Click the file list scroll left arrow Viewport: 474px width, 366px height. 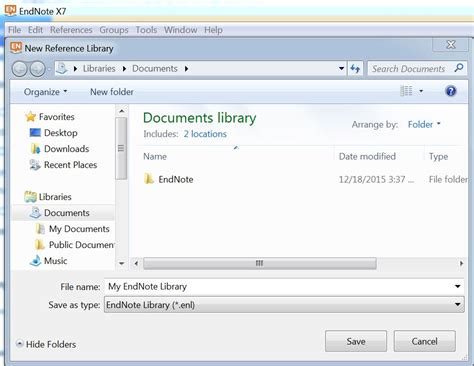(x=136, y=263)
